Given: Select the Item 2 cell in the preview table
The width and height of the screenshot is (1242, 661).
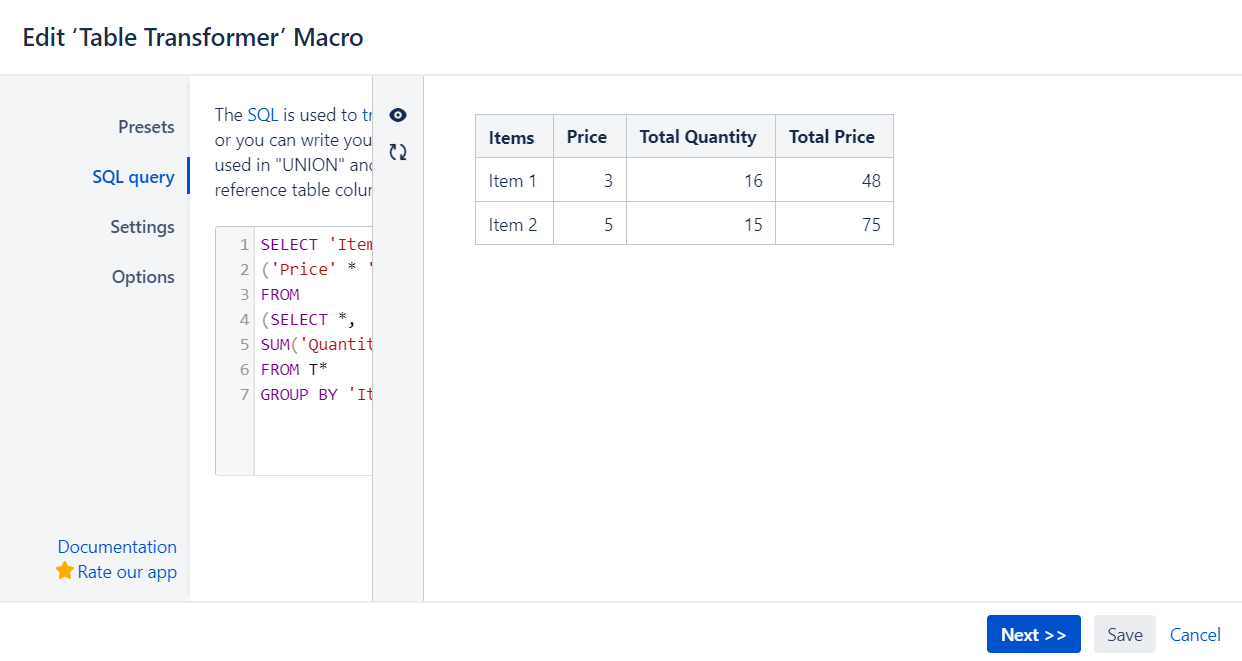Looking at the screenshot, I should (513, 224).
